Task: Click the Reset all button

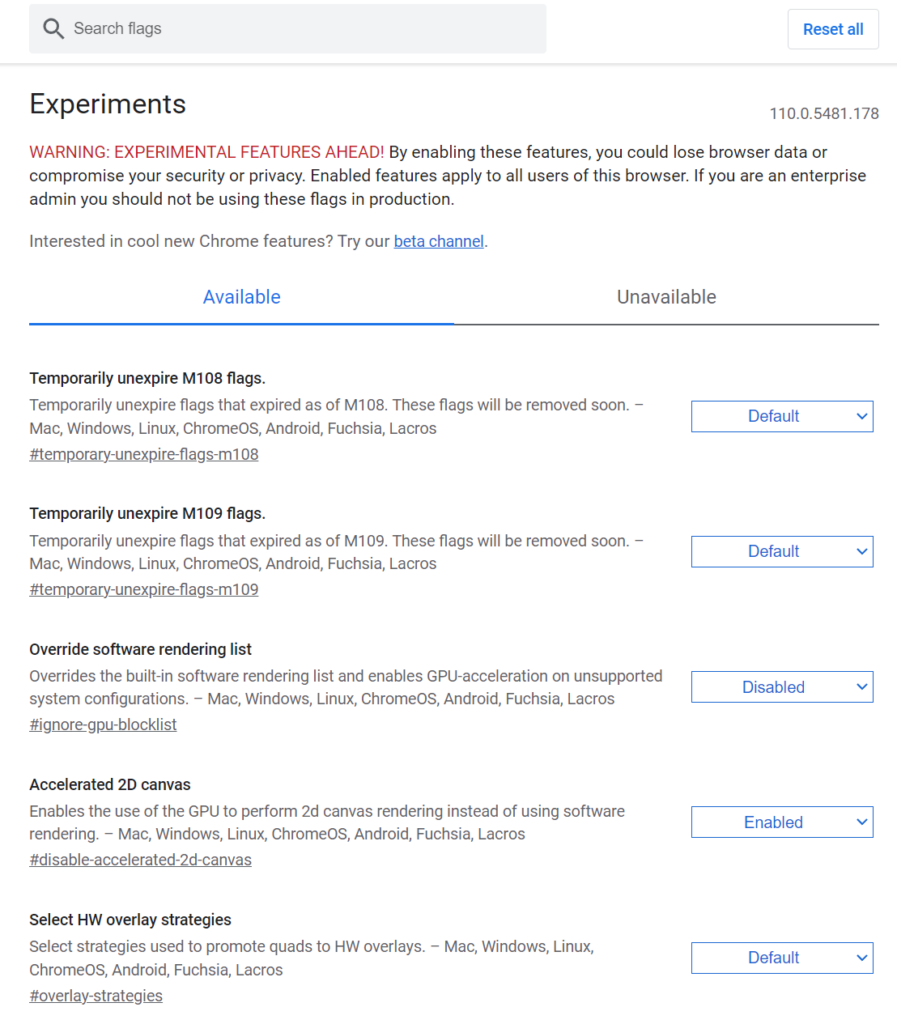Action: [x=833, y=29]
